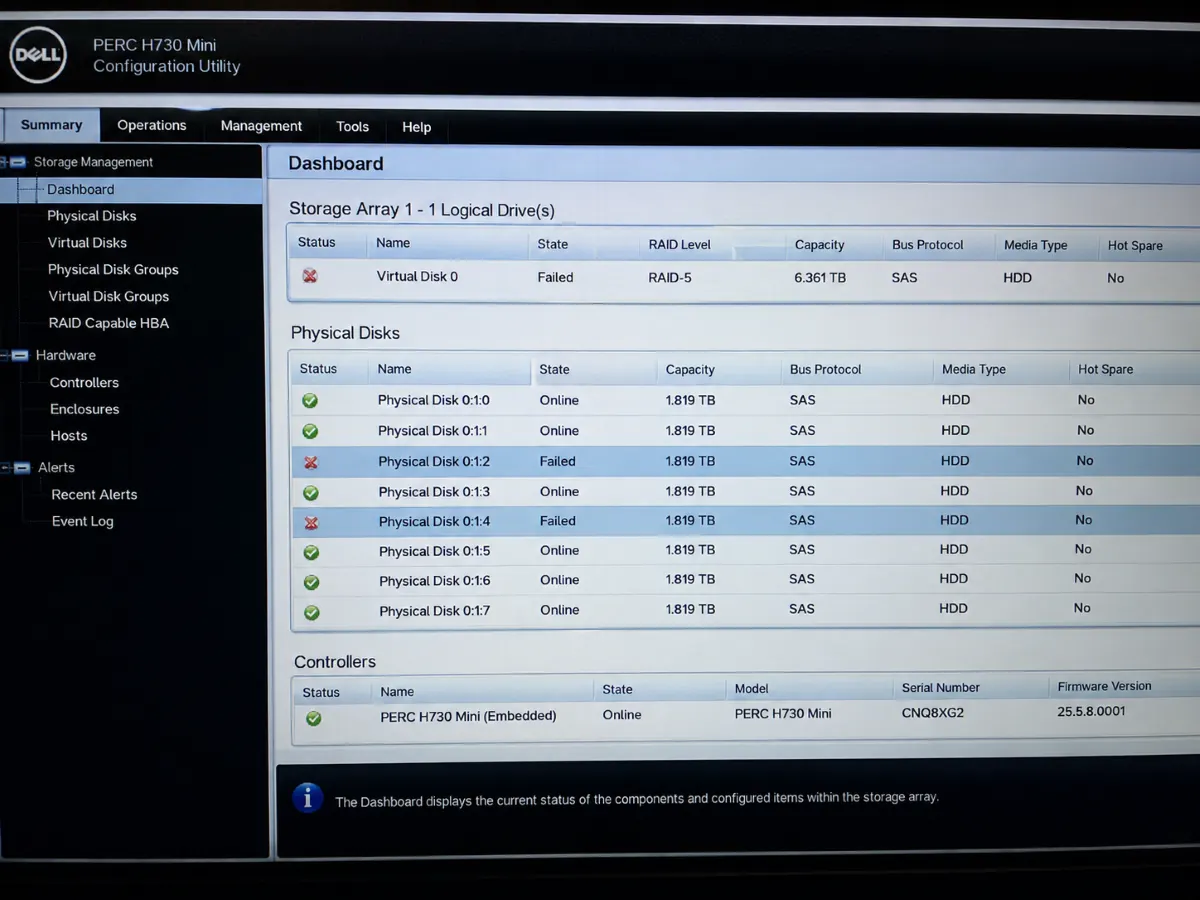Click the green status icon for Physical Disk 0:1:7
This screenshot has height=900, width=1200.
click(312, 612)
